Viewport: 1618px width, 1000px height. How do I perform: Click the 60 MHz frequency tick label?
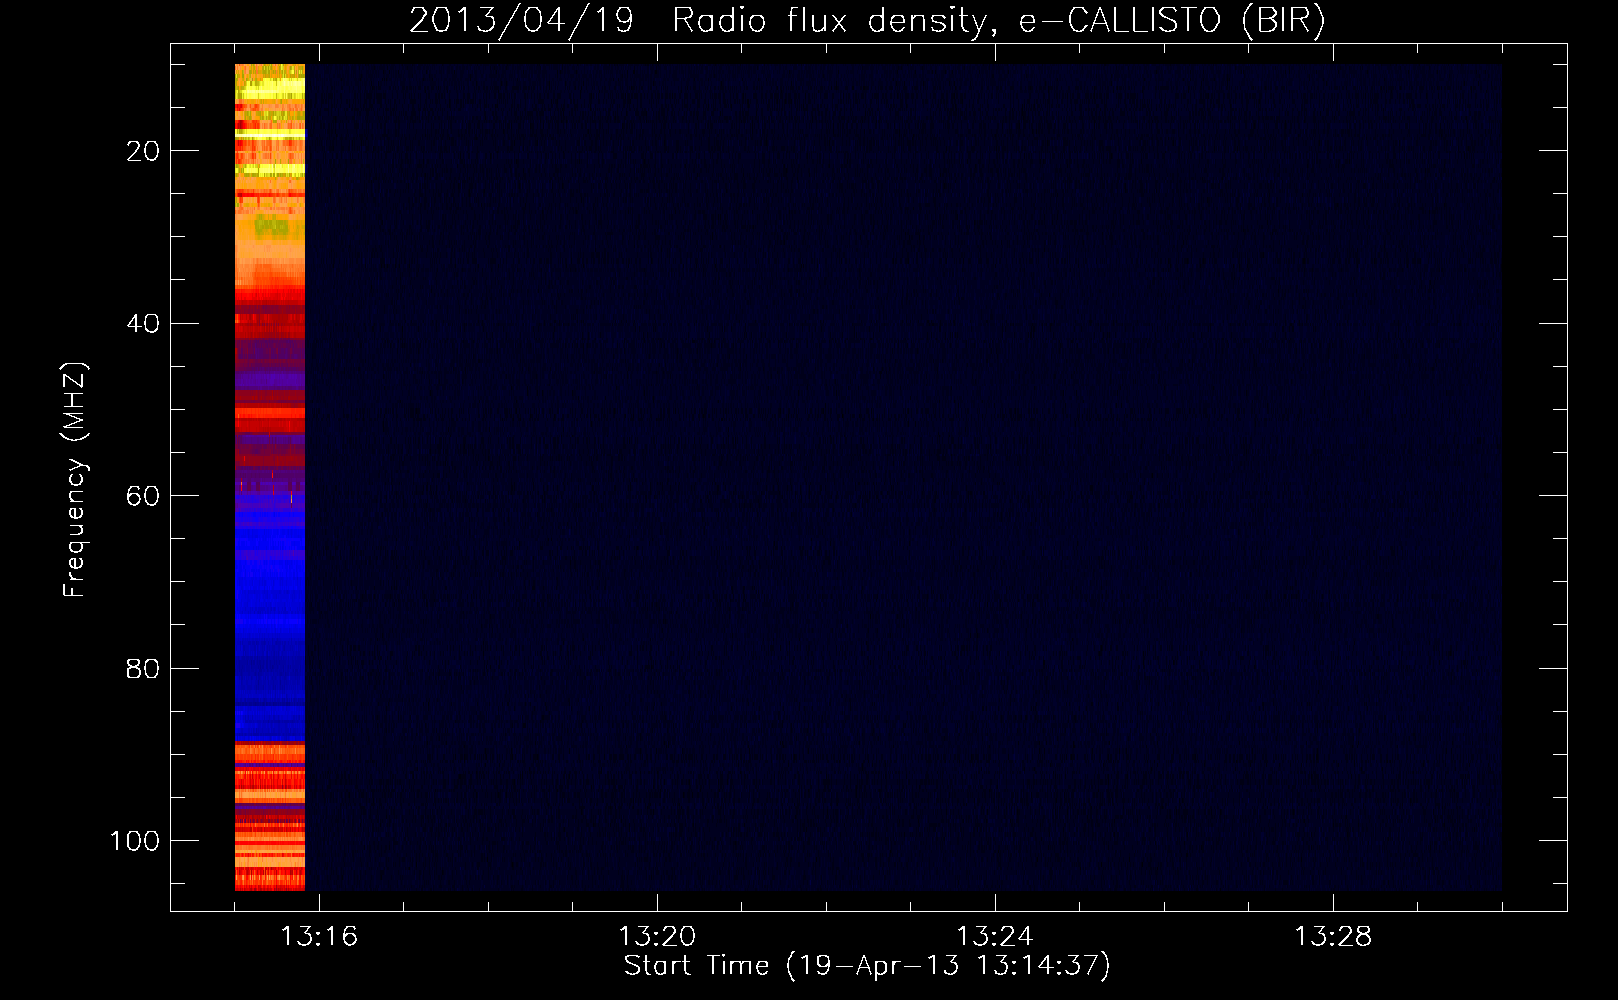tap(143, 496)
